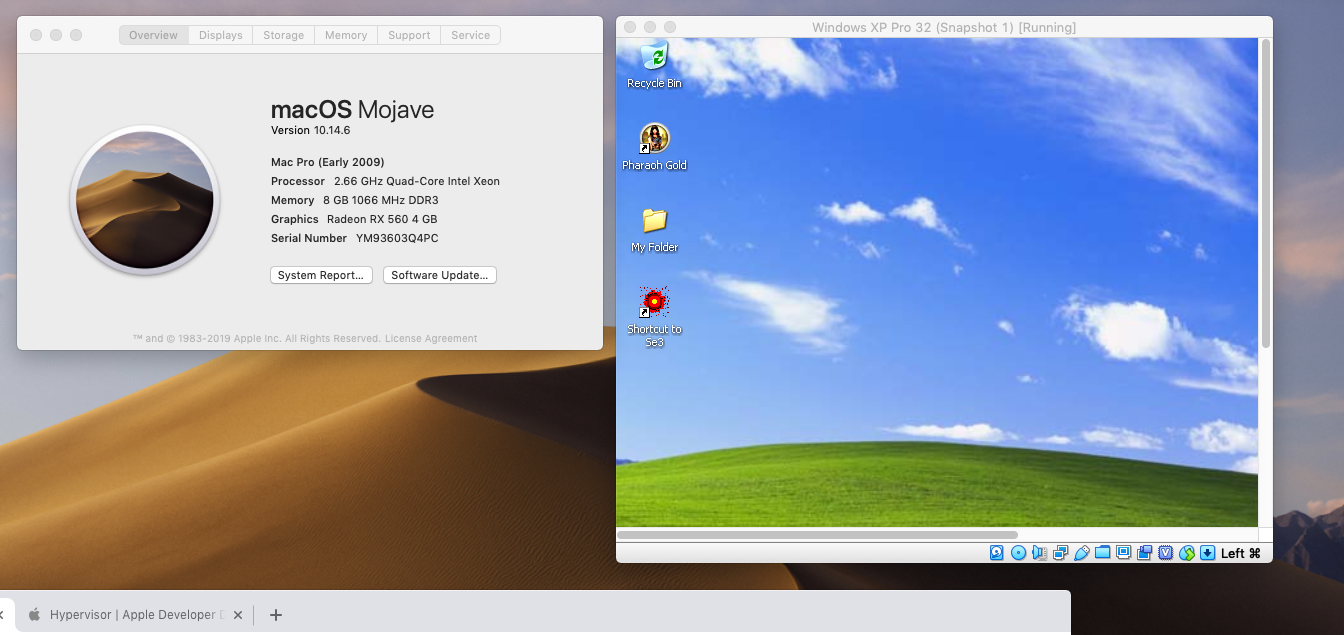Select the My Folder desktop icon
Viewport: 1344px width, 635px height.
[654, 230]
